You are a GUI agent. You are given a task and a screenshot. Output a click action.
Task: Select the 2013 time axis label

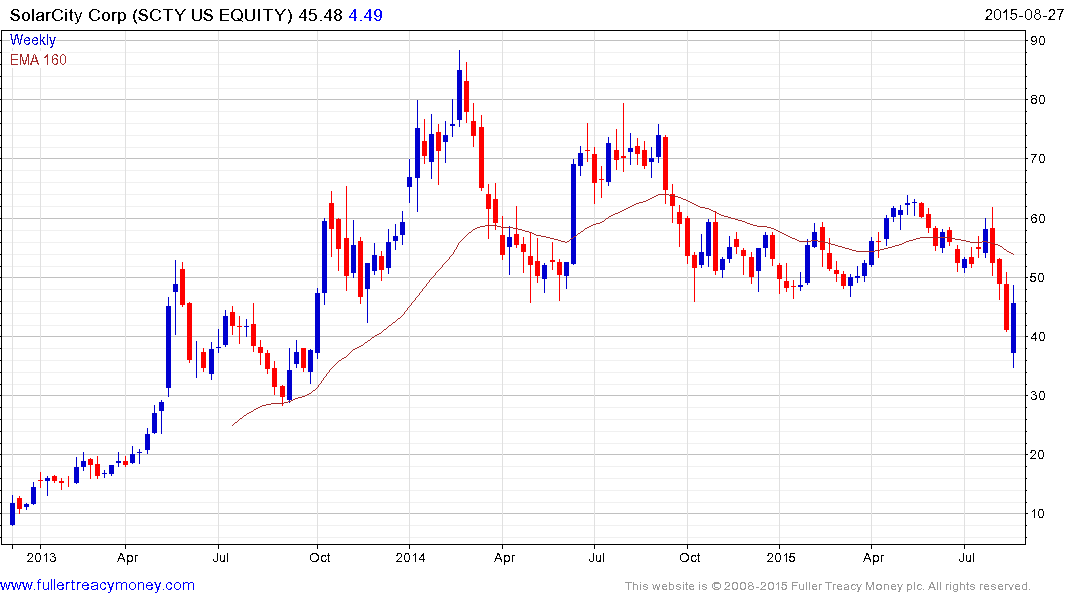click(x=41, y=557)
